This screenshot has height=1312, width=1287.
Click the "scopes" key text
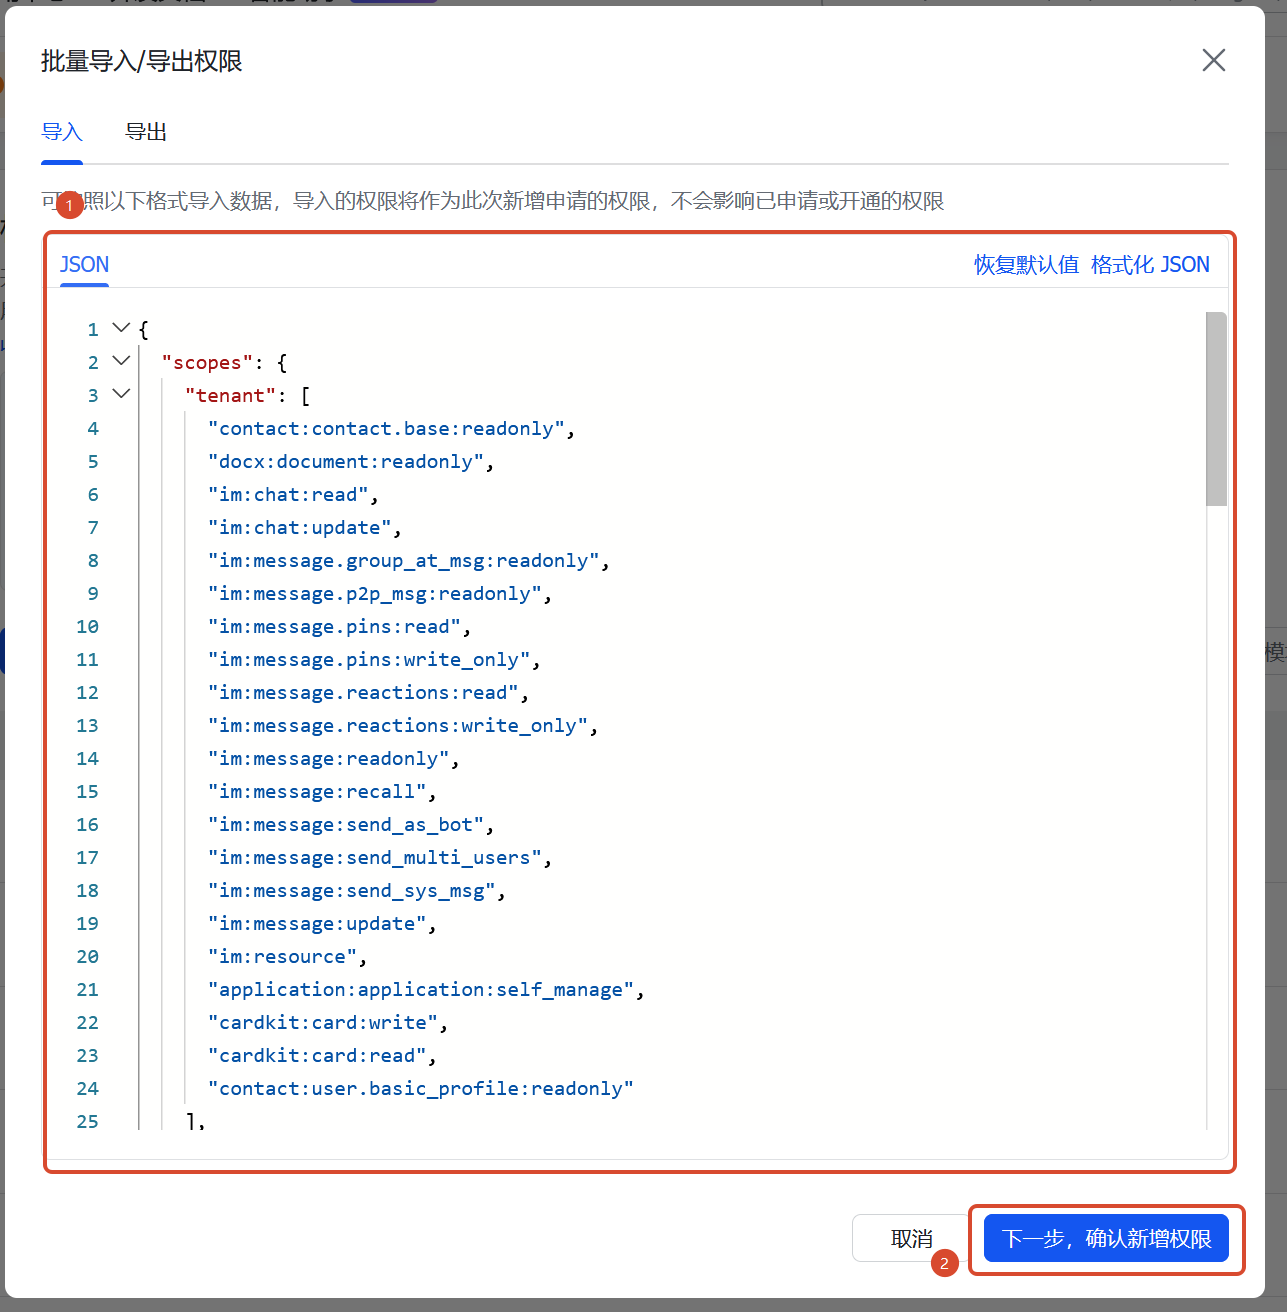[207, 363]
